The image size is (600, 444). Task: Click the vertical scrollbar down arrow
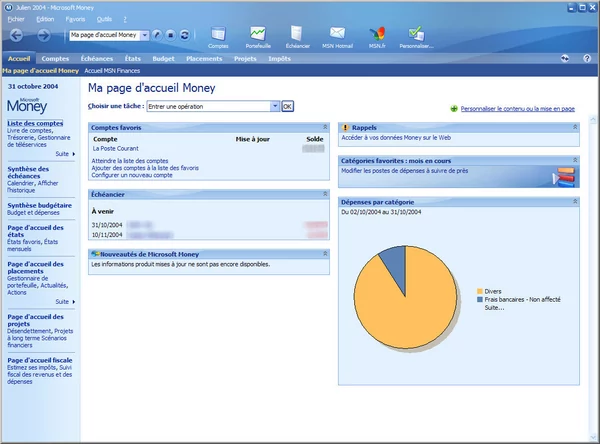pos(593,437)
